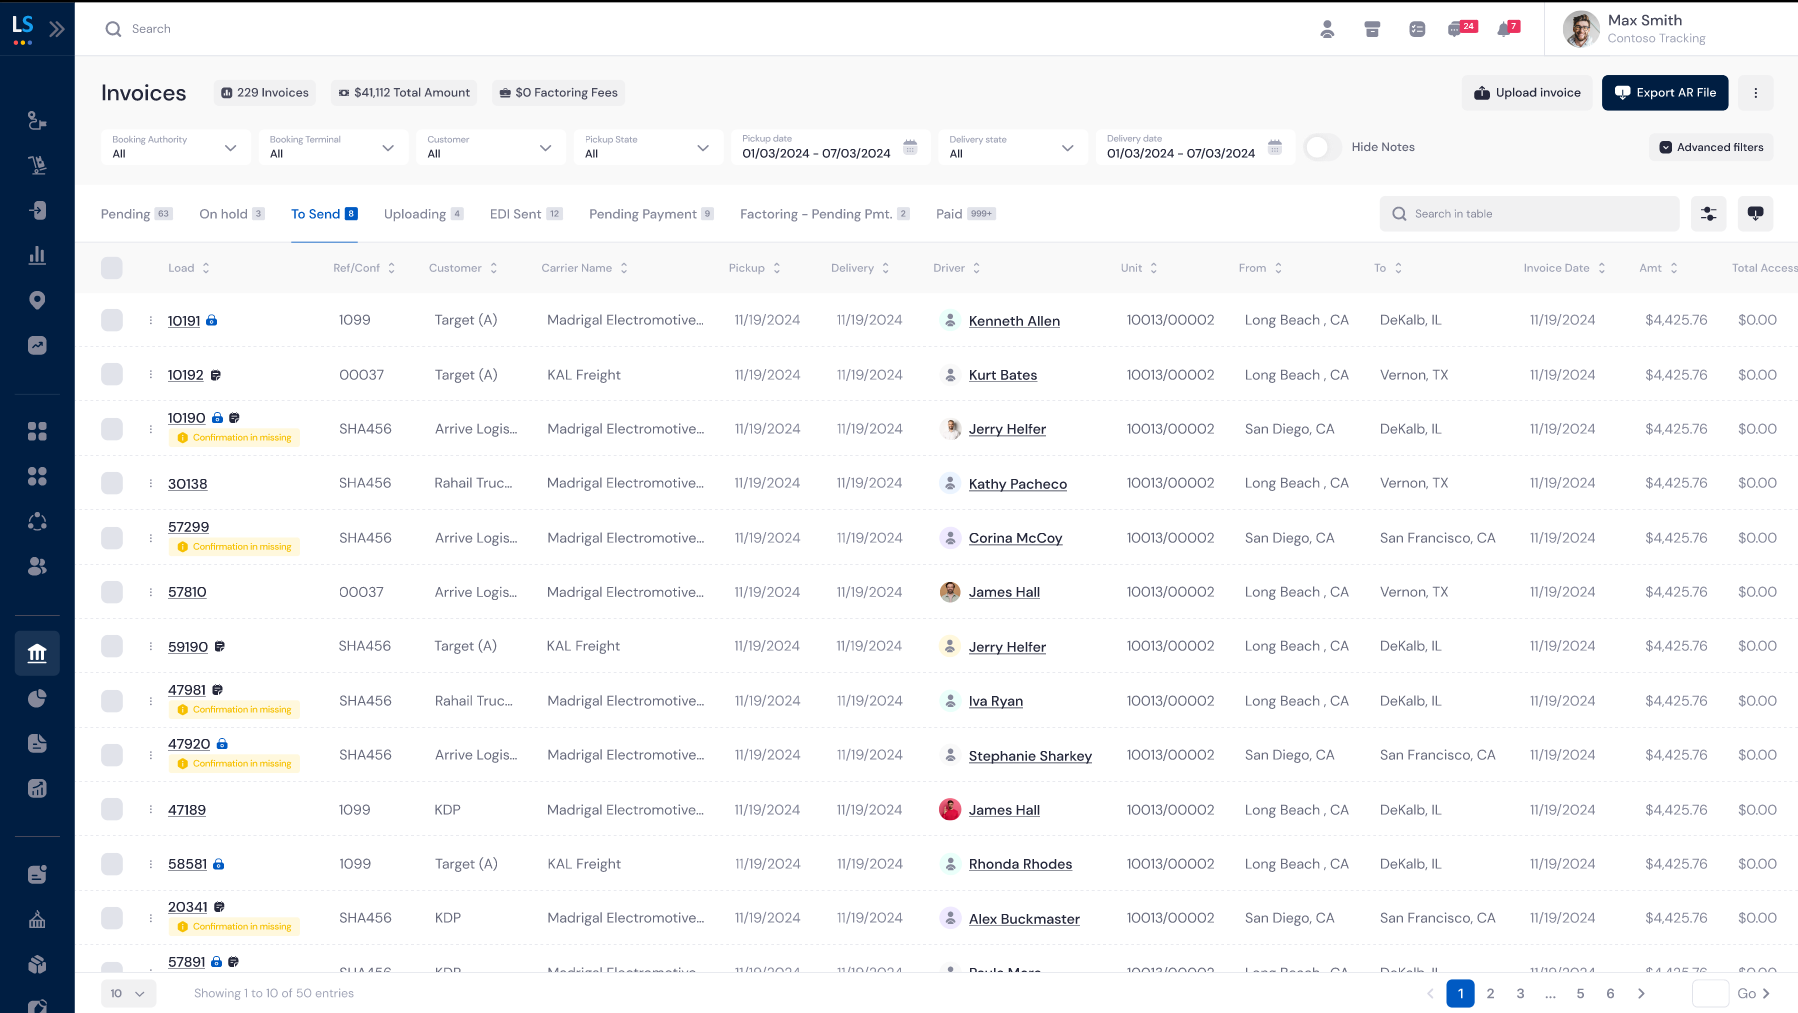Viewport: 1798px width, 1013px height.
Task: Open the bank/accounting icon in the sidebar
Action: pos(37,653)
